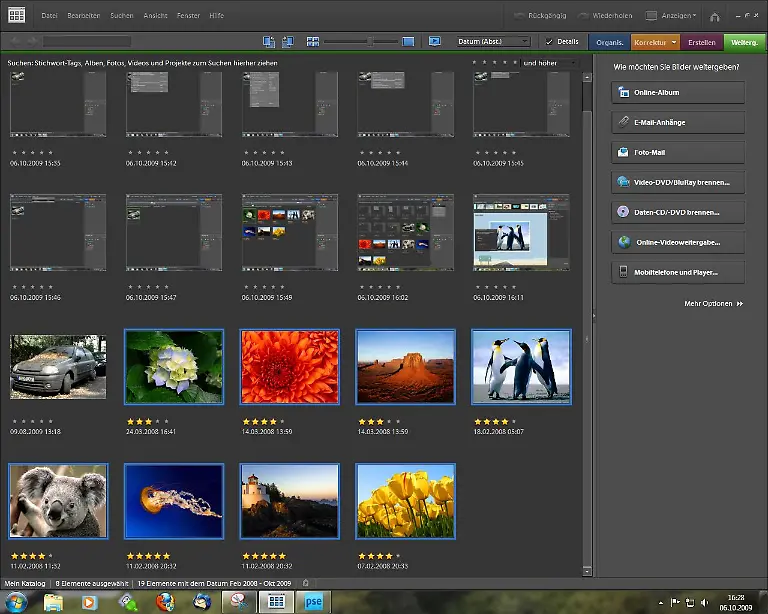768x614 pixels.
Task: Set rating filter to the fifth star
Action: pyautogui.click(x=515, y=62)
